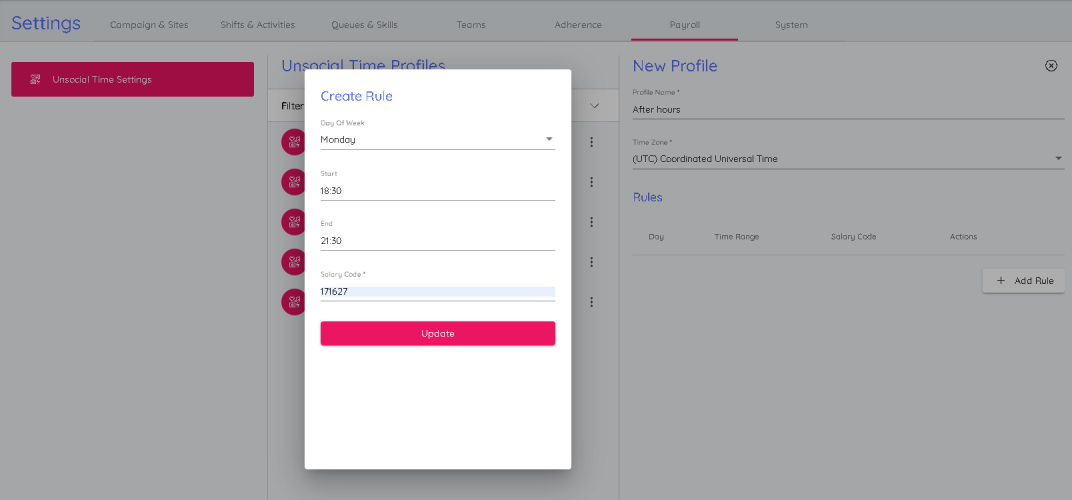Image resolution: width=1072 pixels, height=500 pixels.
Task: Click the first profile's pink avatar icon
Action: [x=293, y=142]
